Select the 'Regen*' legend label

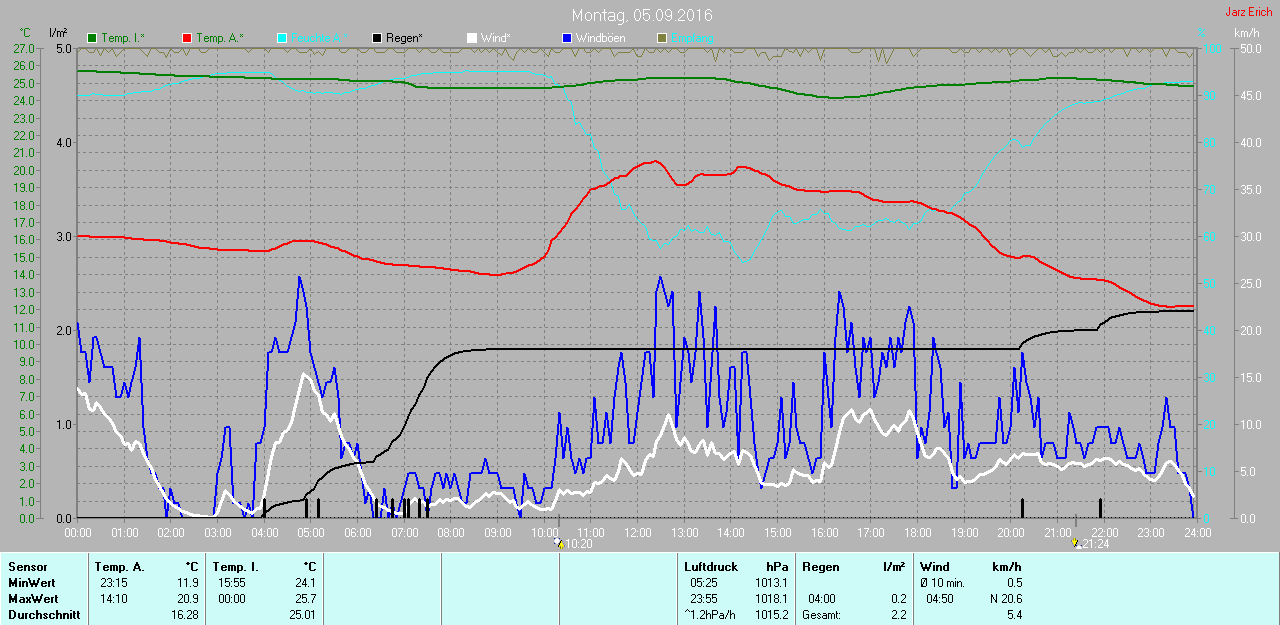[x=404, y=38]
